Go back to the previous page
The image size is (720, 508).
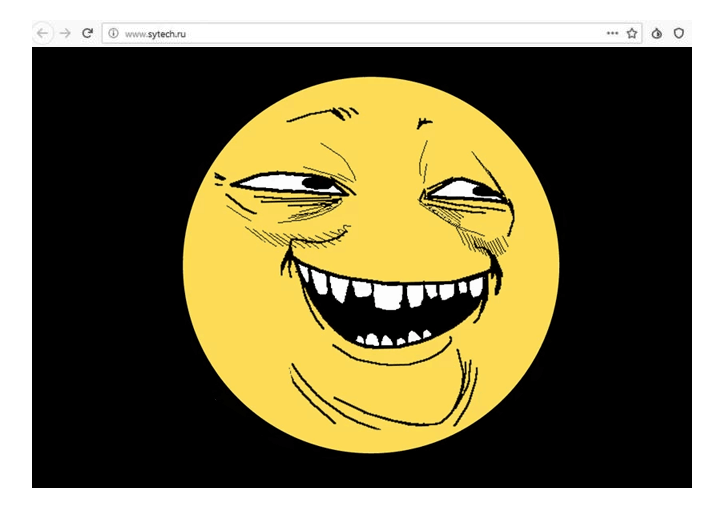[x=43, y=34]
